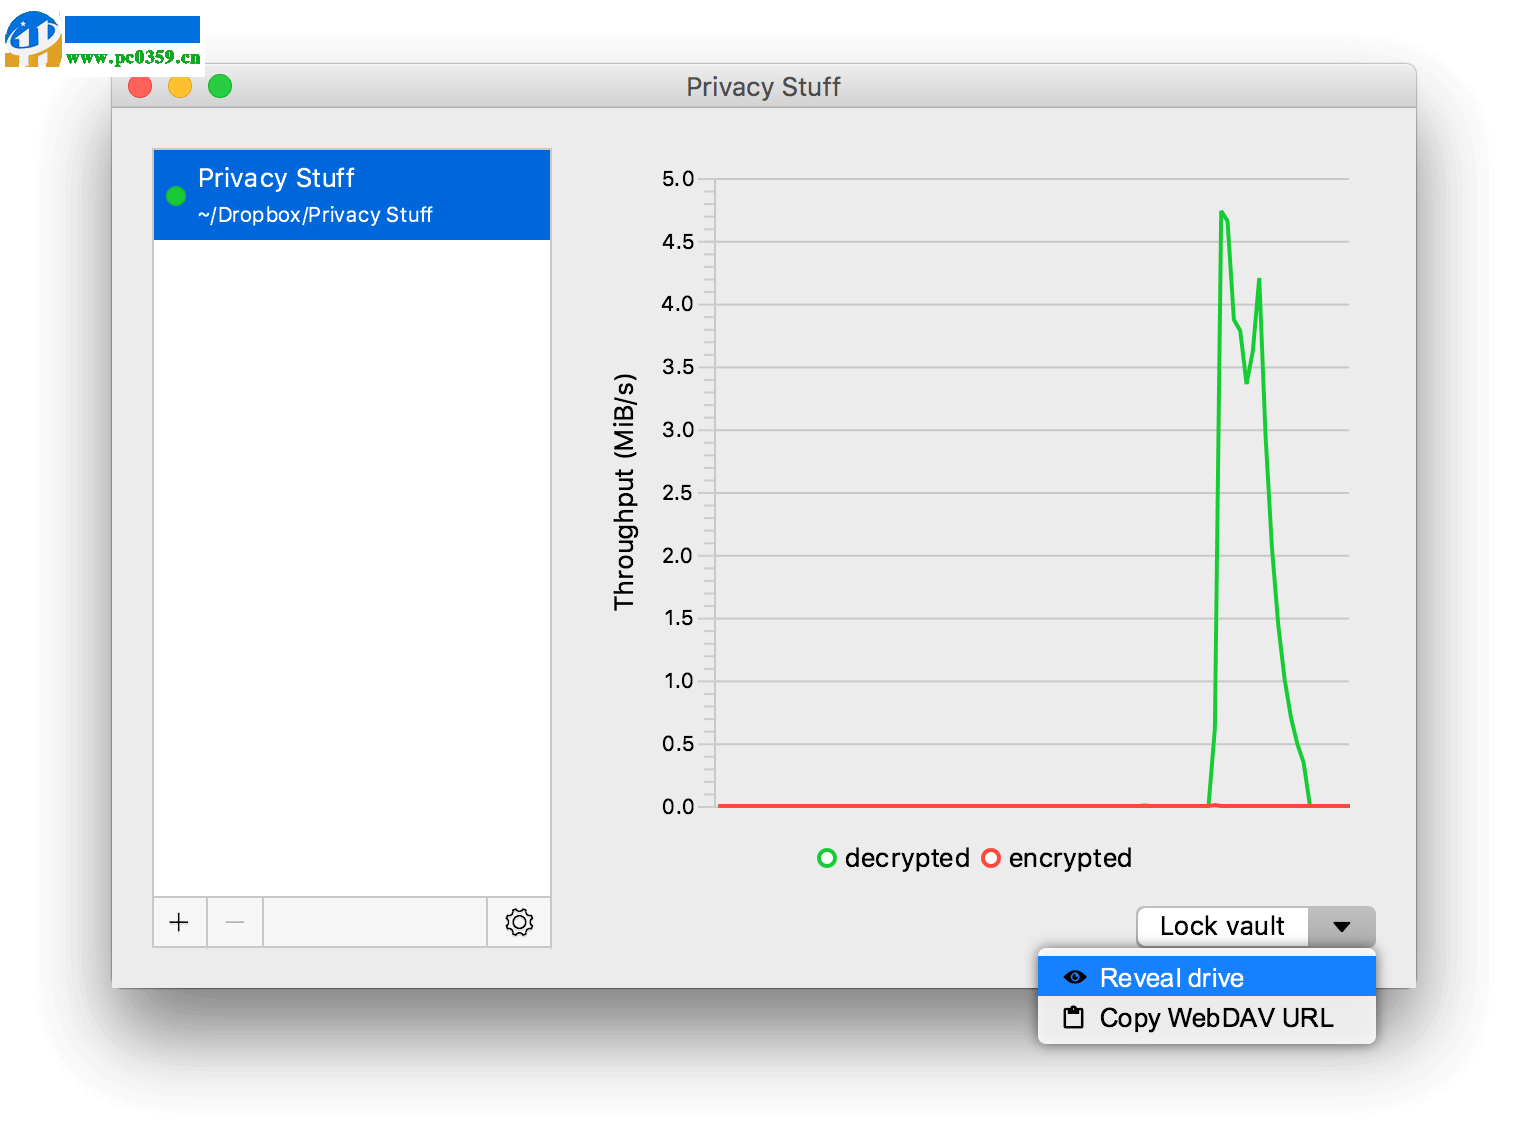
Task: Add a new vault with plus button
Action: pos(180,922)
